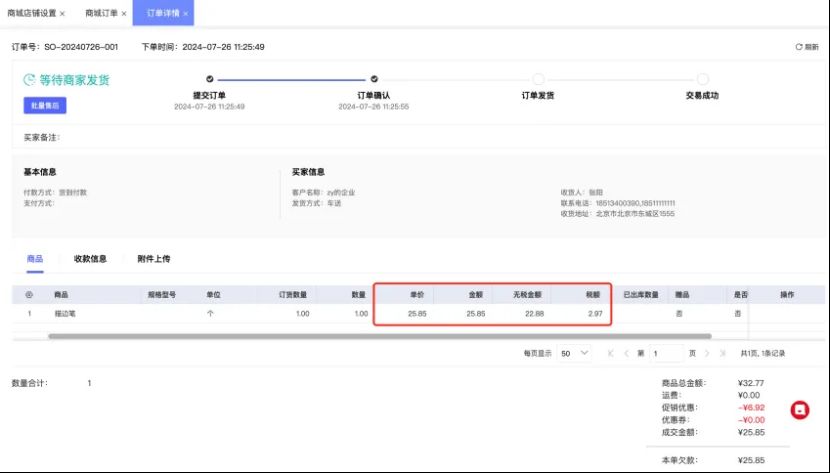Screen dimensions: 830x473
Task: Go to previous page arrow
Action: [626, 354]
